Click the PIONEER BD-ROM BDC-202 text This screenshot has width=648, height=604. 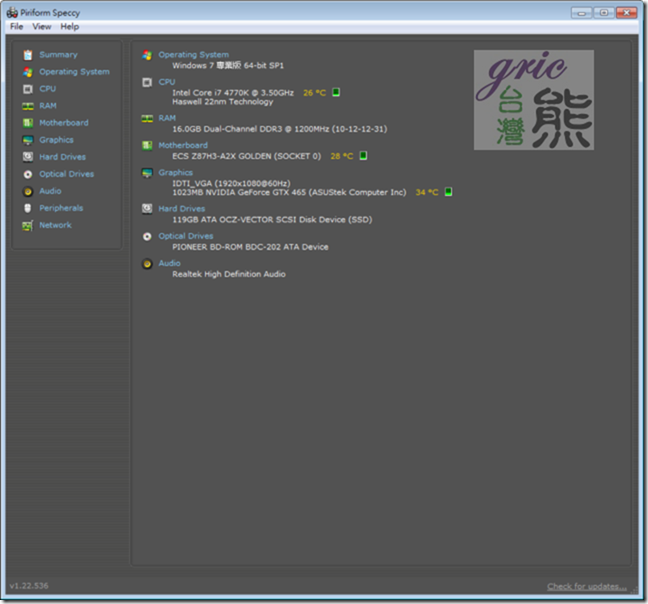[250, 247]
